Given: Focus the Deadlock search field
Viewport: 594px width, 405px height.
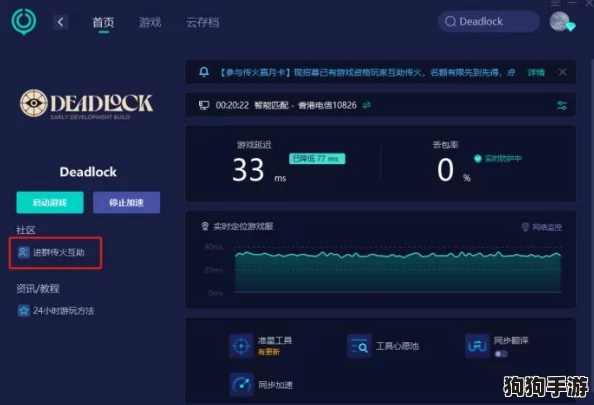Looking at the screenshot, I should [489, 21].
